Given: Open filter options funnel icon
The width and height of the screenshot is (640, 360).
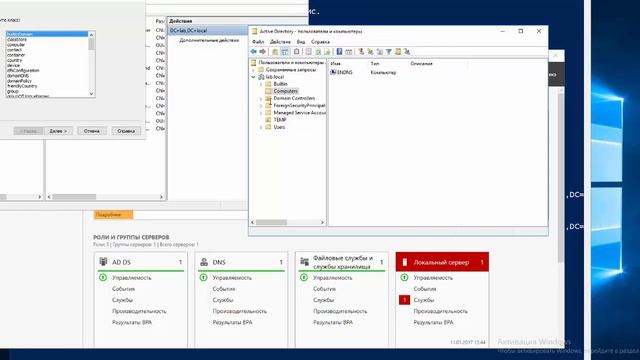Looking at the screenshot, I should pyautogui.click(x=389, y=51).
